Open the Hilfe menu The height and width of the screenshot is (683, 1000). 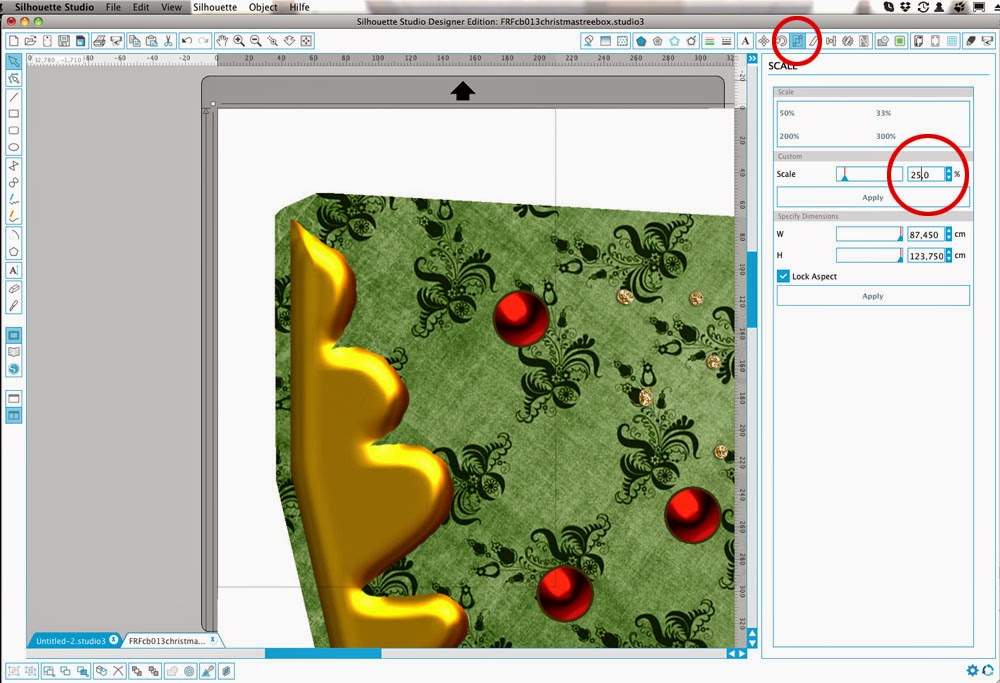click(299, 7)
